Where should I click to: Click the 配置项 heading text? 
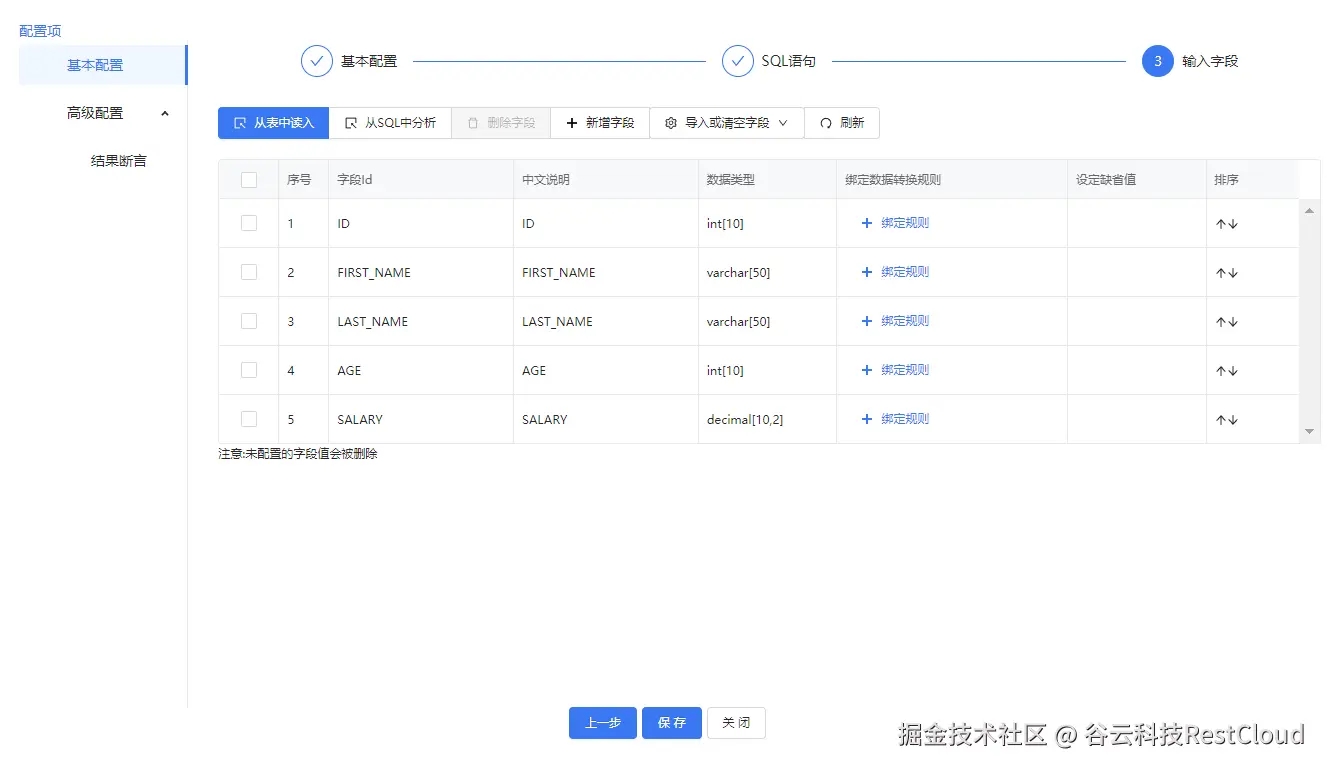40,31
